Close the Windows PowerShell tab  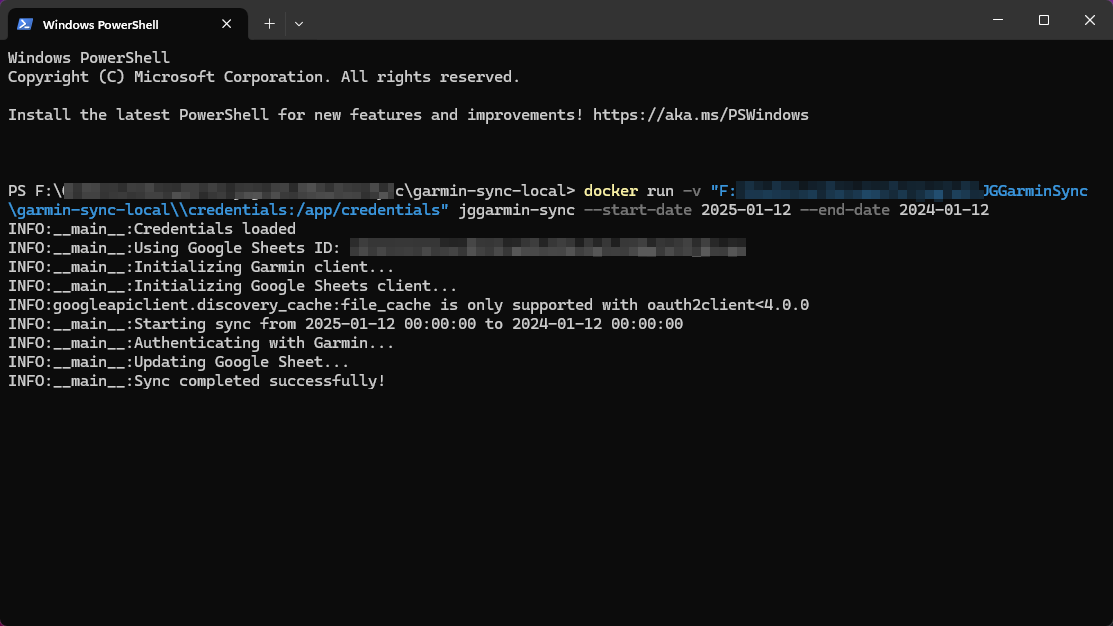(226, 23)
